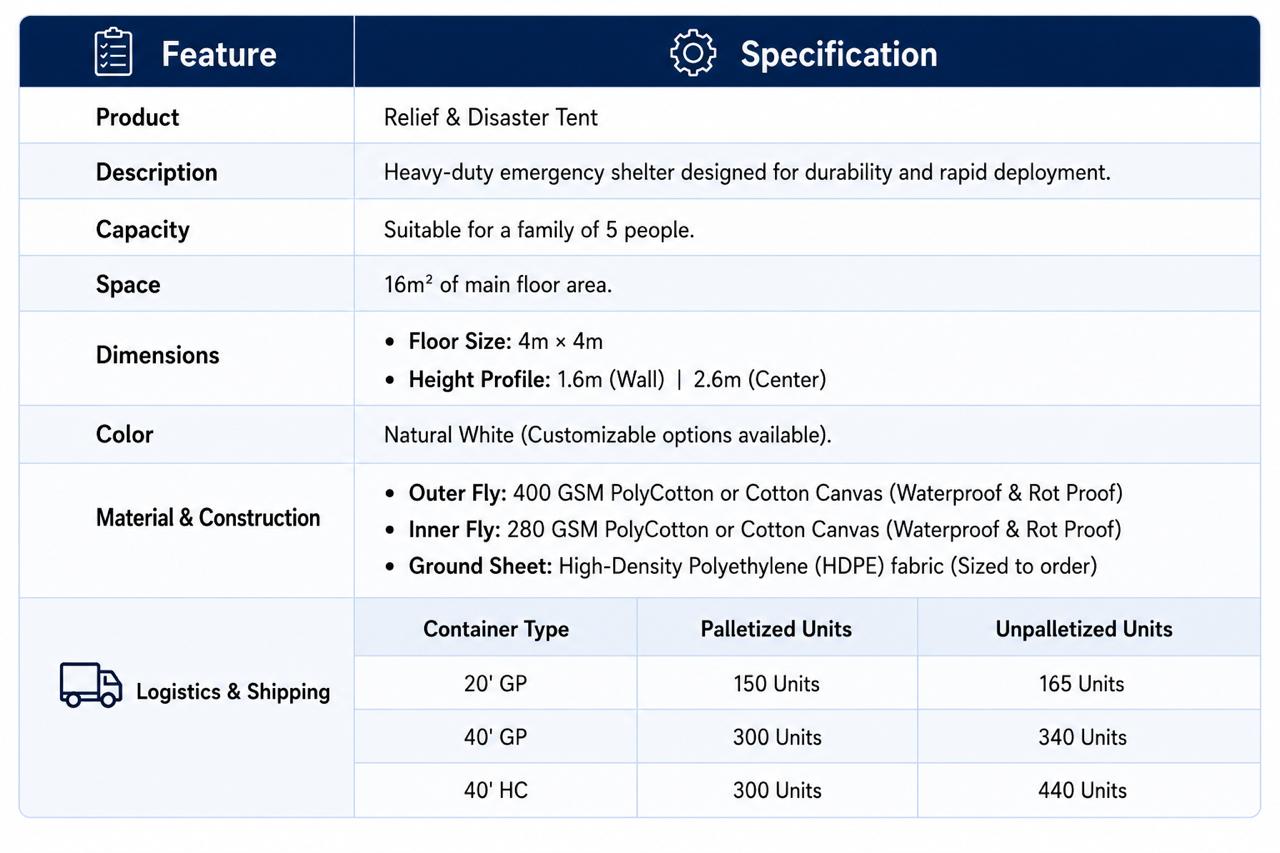The image size is (1280, 853).
Task: Click the Capacity row label
Action: pyautogui.click(x=142, y=229)
